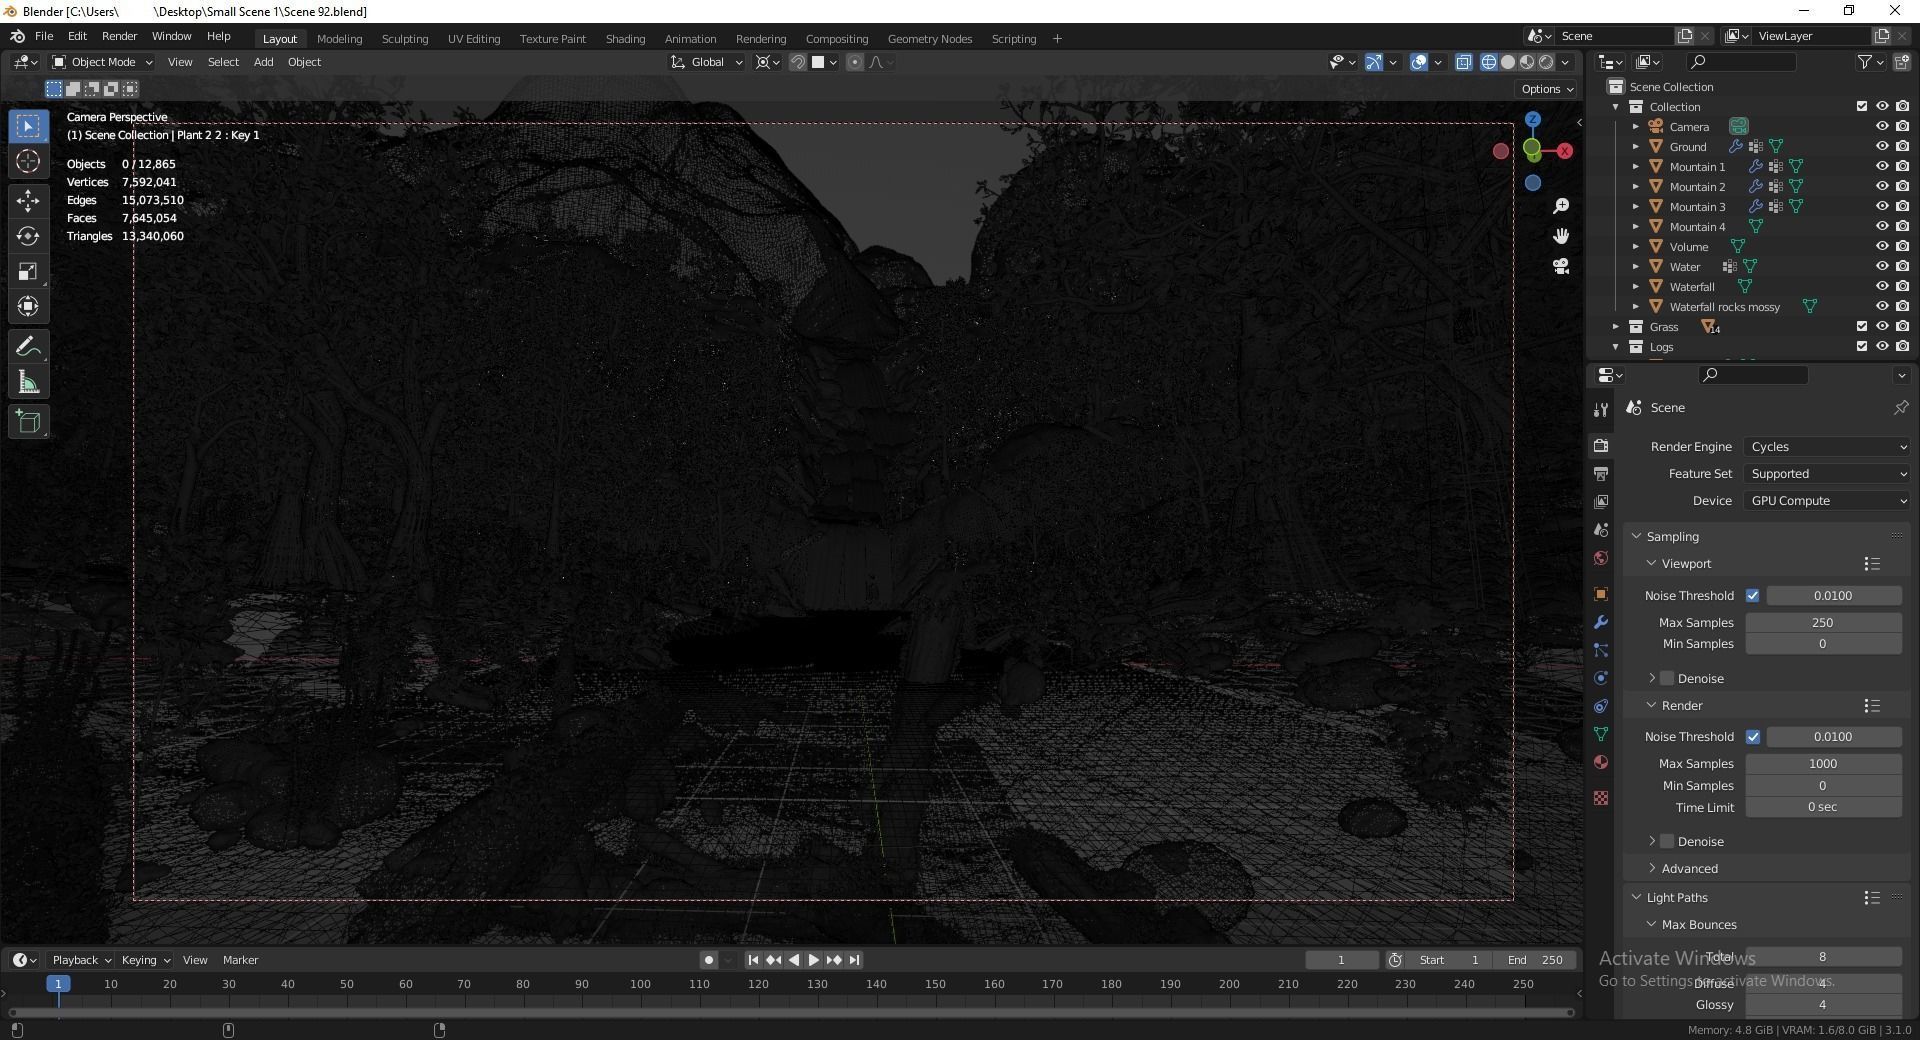The width and height of the screenshot is (1920, 1040).
Task: Switch to wireframe viewport shading
Action: click(x=1489, y=62)
